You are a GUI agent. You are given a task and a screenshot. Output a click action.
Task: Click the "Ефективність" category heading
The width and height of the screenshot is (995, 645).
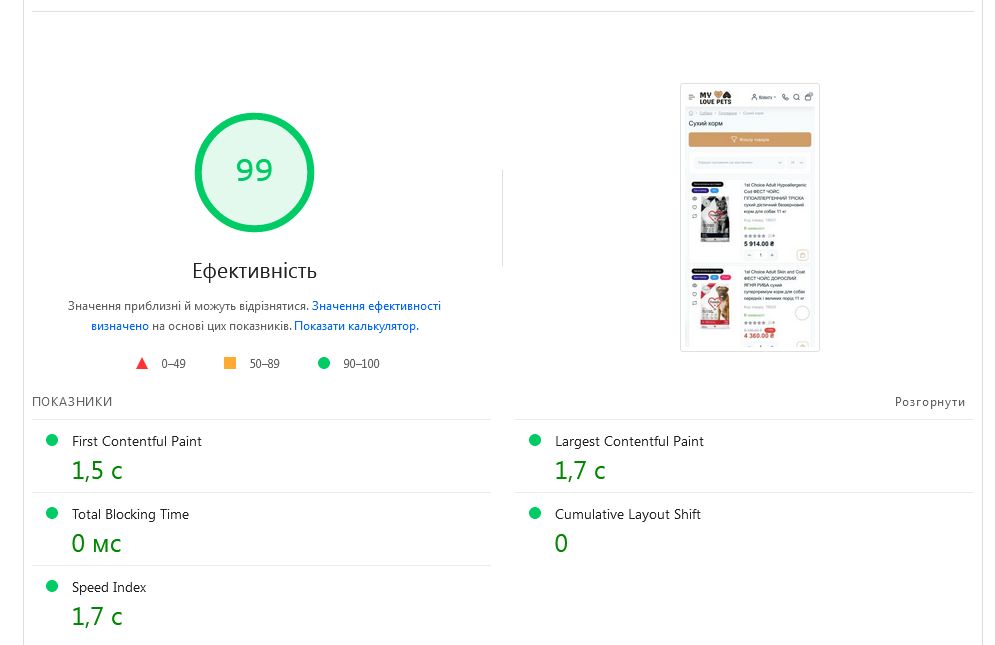point(254,271)
